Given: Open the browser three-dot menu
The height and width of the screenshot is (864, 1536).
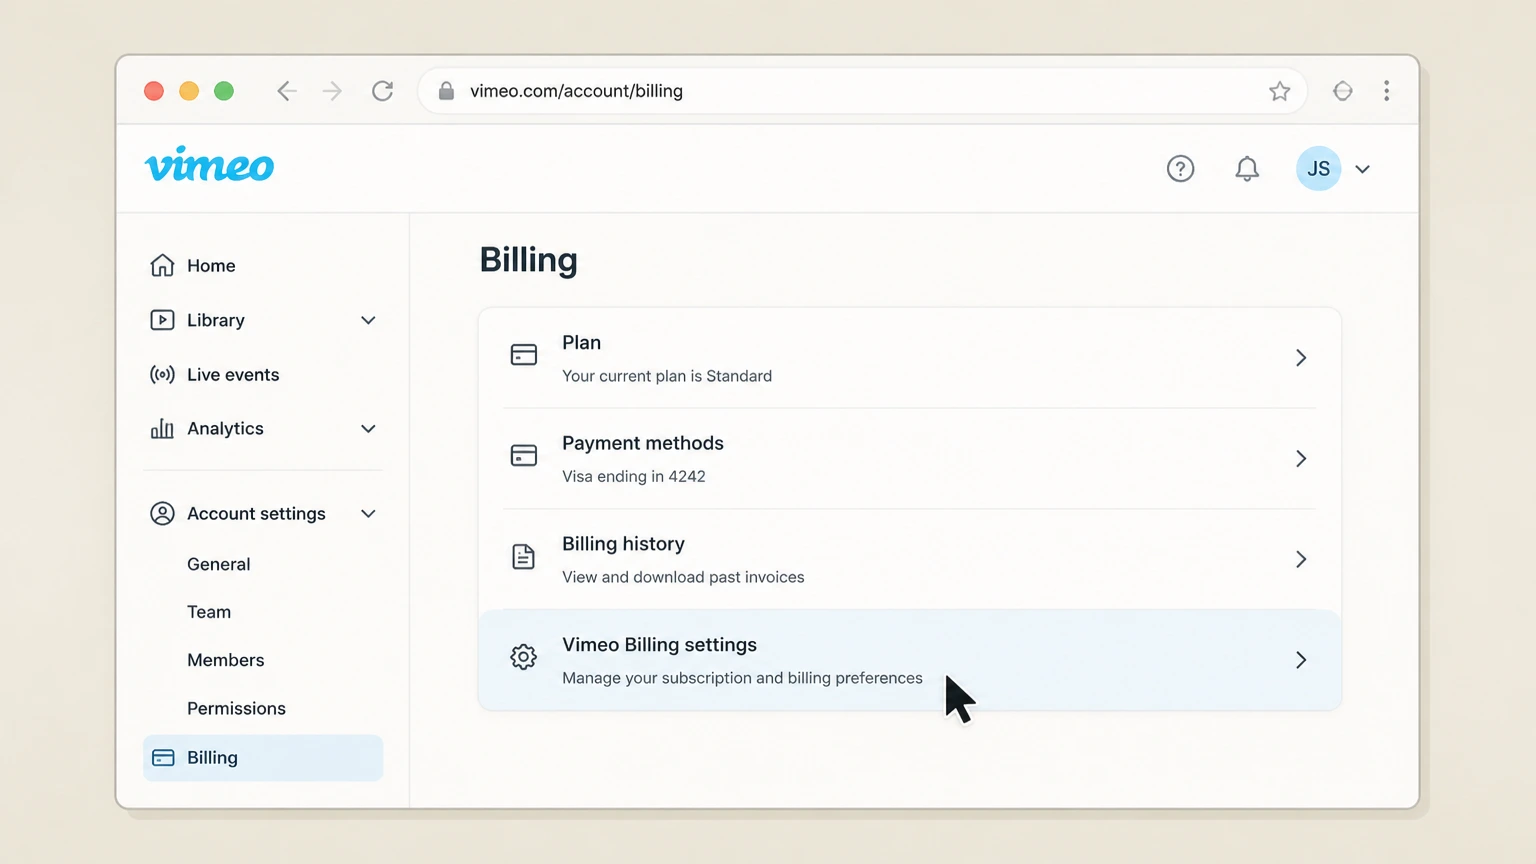Looking at the screenshot, I should (1386, 91).
